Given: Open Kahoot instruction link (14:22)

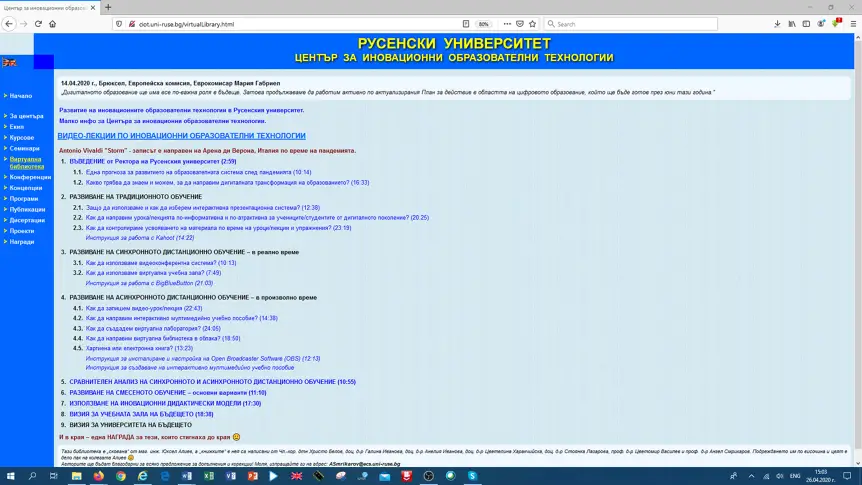Looking at the screenshot, I should point(140,238).
